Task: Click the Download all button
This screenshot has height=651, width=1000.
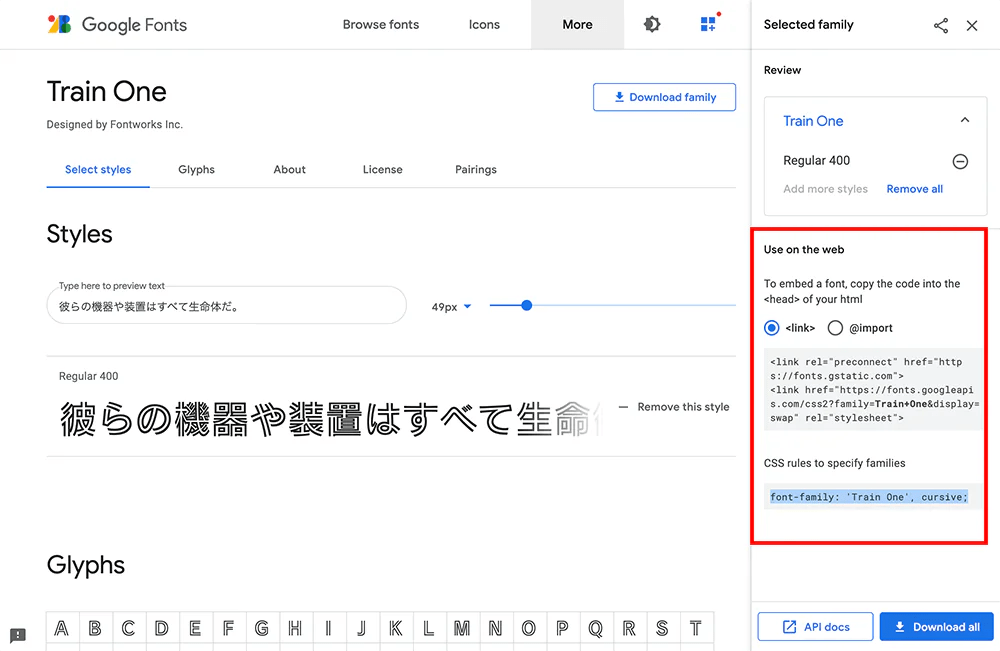Action: click(x=936, y=627)
